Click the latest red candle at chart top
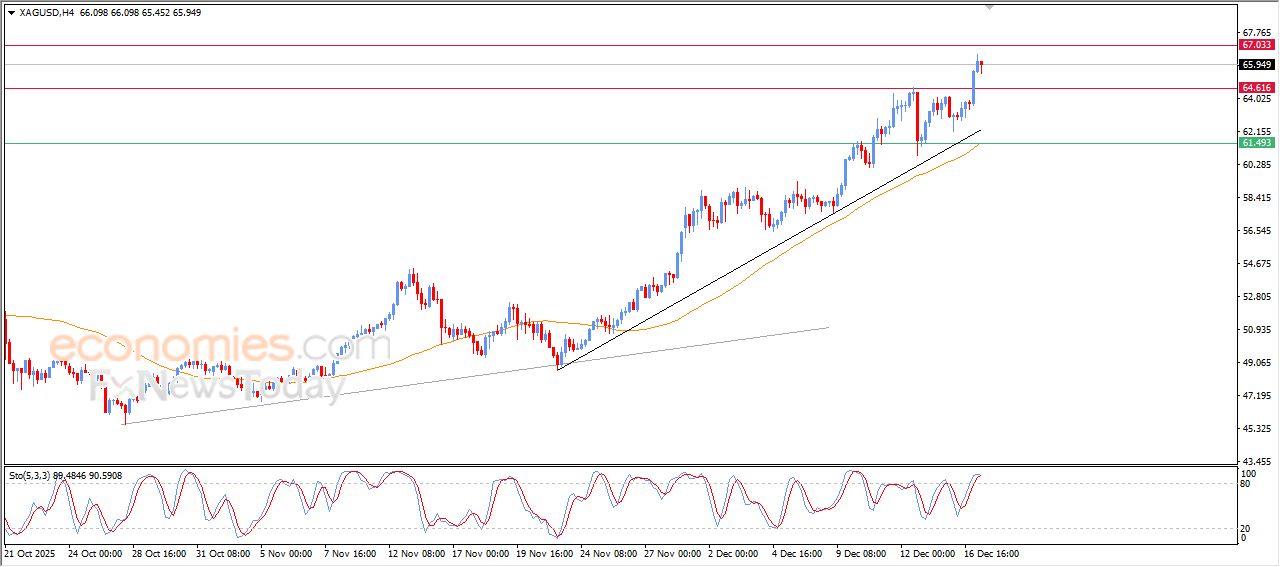Viewport: 1280px width, 567px height. click(982, 66)
